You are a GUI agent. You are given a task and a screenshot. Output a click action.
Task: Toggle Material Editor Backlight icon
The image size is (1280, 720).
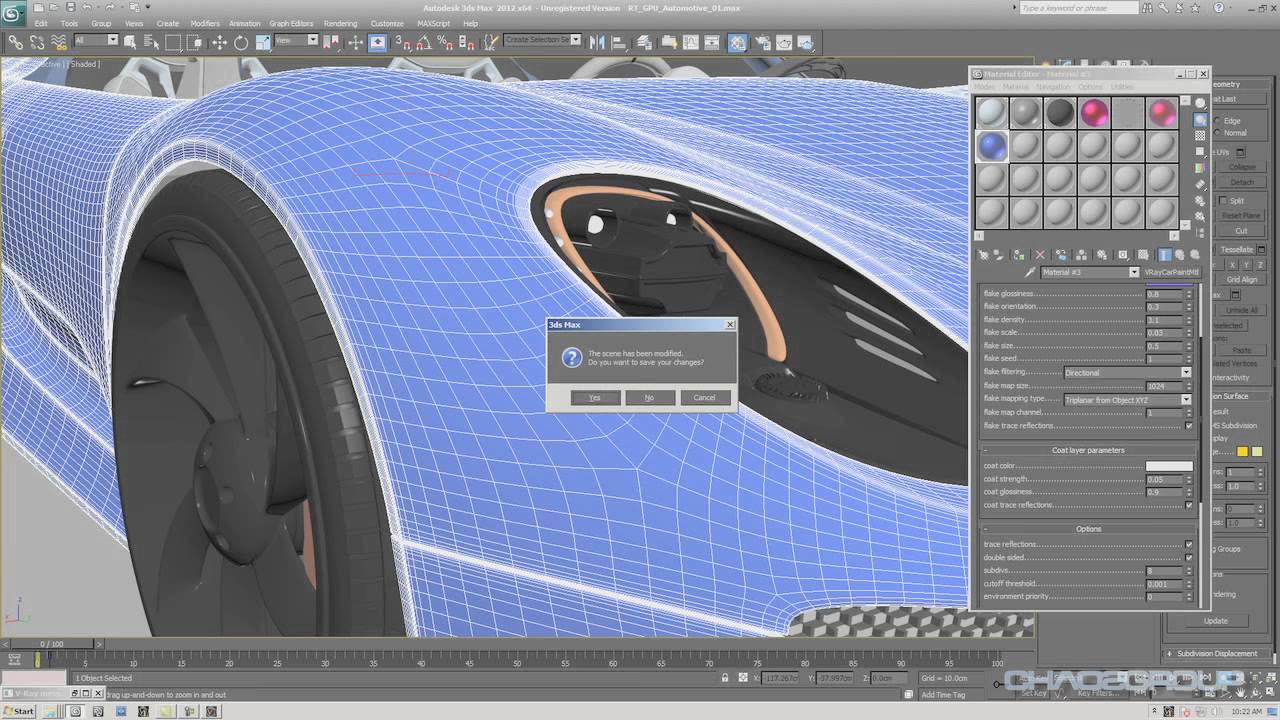(x=1200, y=119)
